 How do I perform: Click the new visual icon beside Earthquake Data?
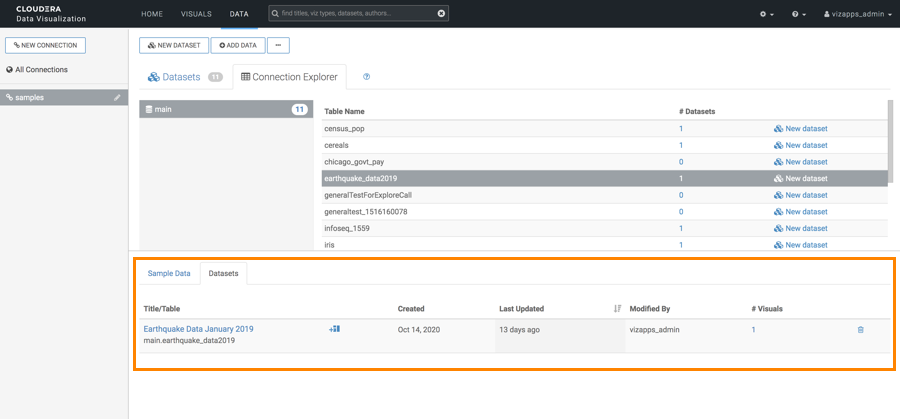334,328
